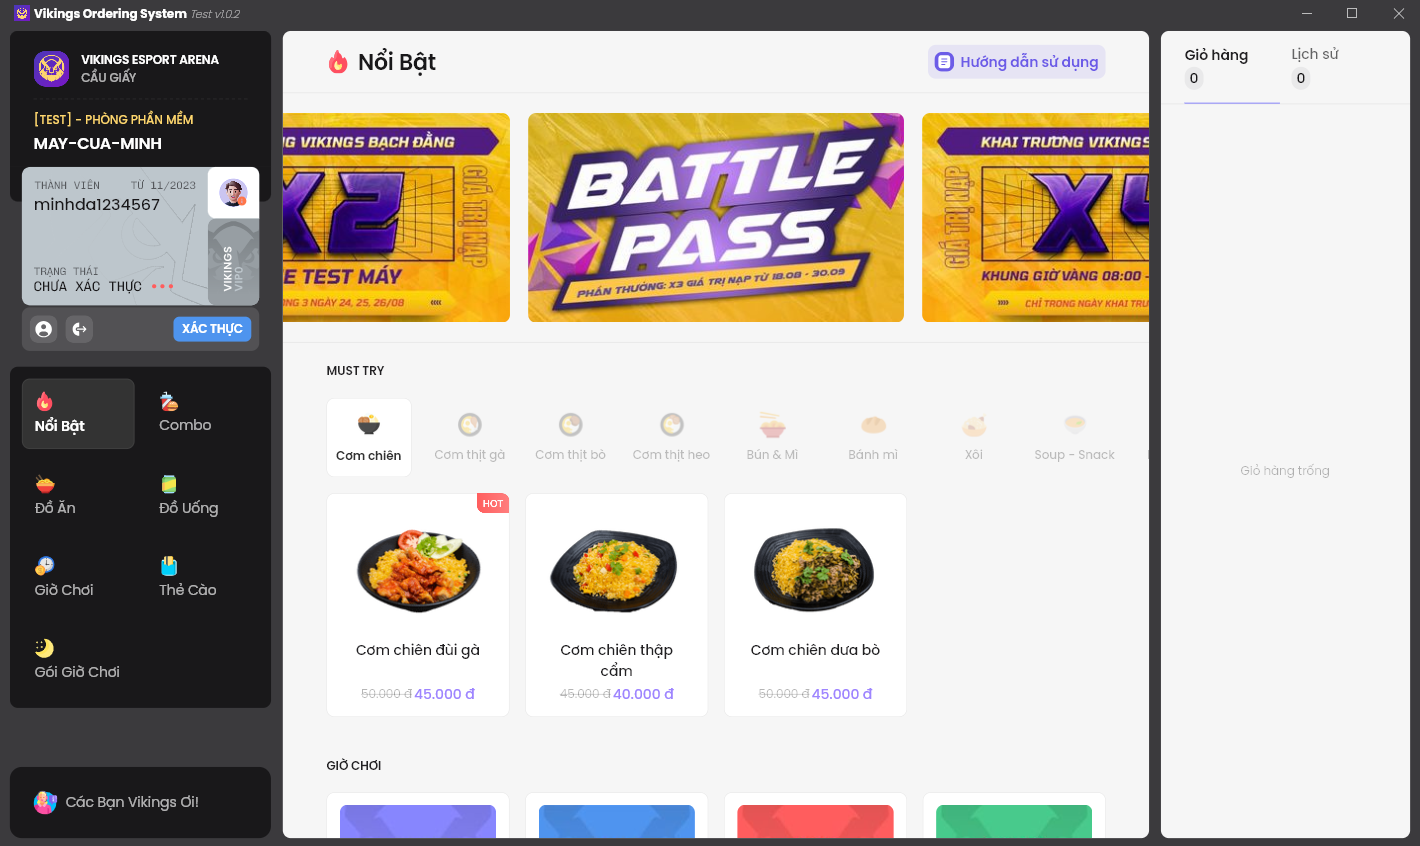Click the member avatar picture
Viewport: 1420px width, 846px height.
coord(233,193)
